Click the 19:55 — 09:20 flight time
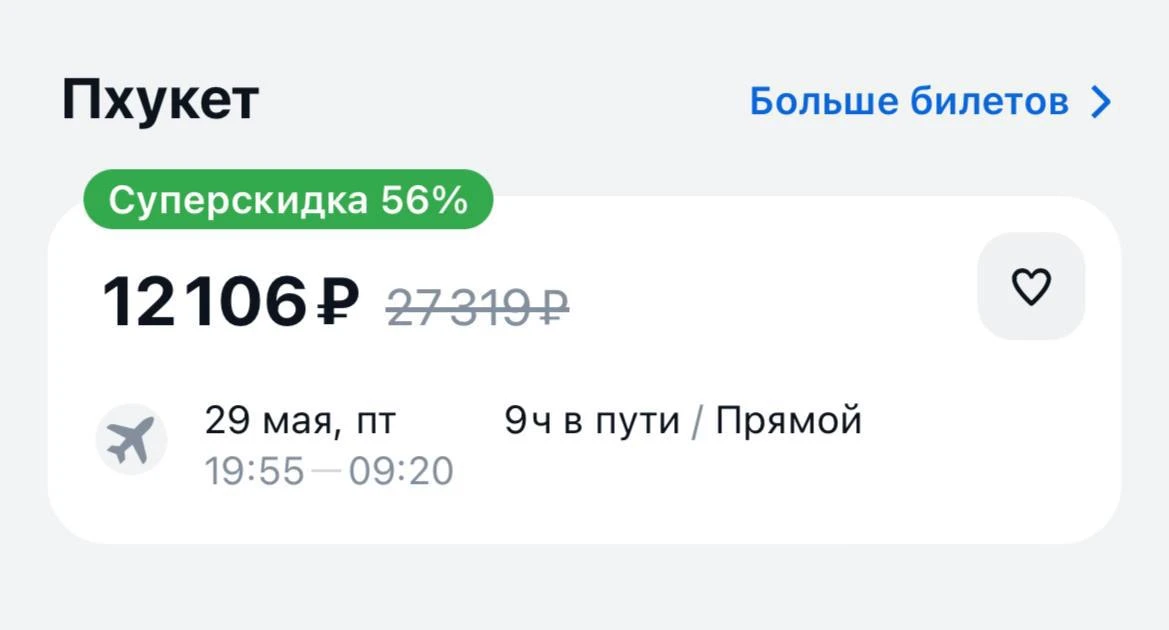Viewport: 1169px width, 630px height. click(329, 471)
